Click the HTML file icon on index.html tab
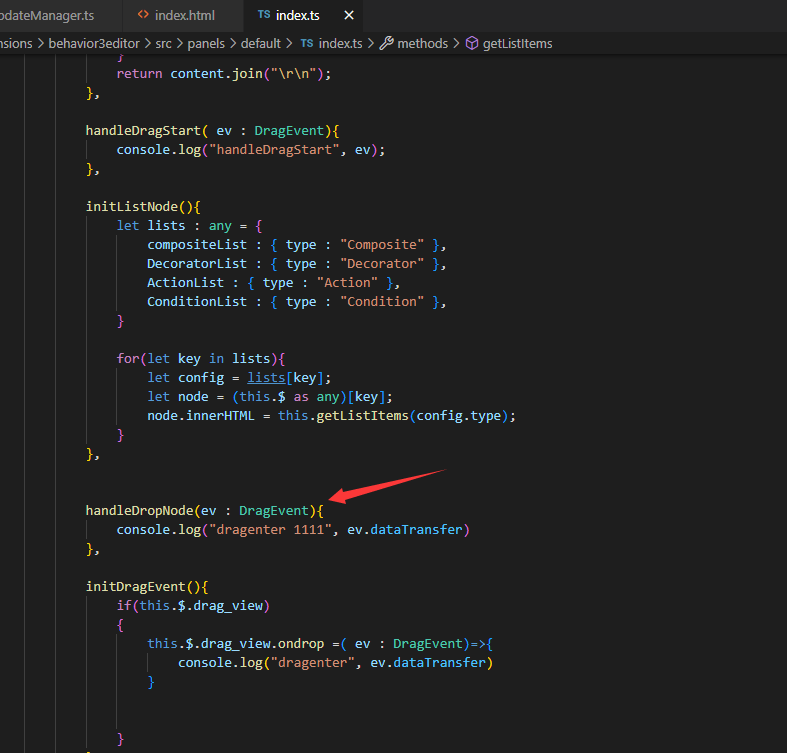This screenshot has width=787, height=753. pyautogui.click(x=143, y=15)
